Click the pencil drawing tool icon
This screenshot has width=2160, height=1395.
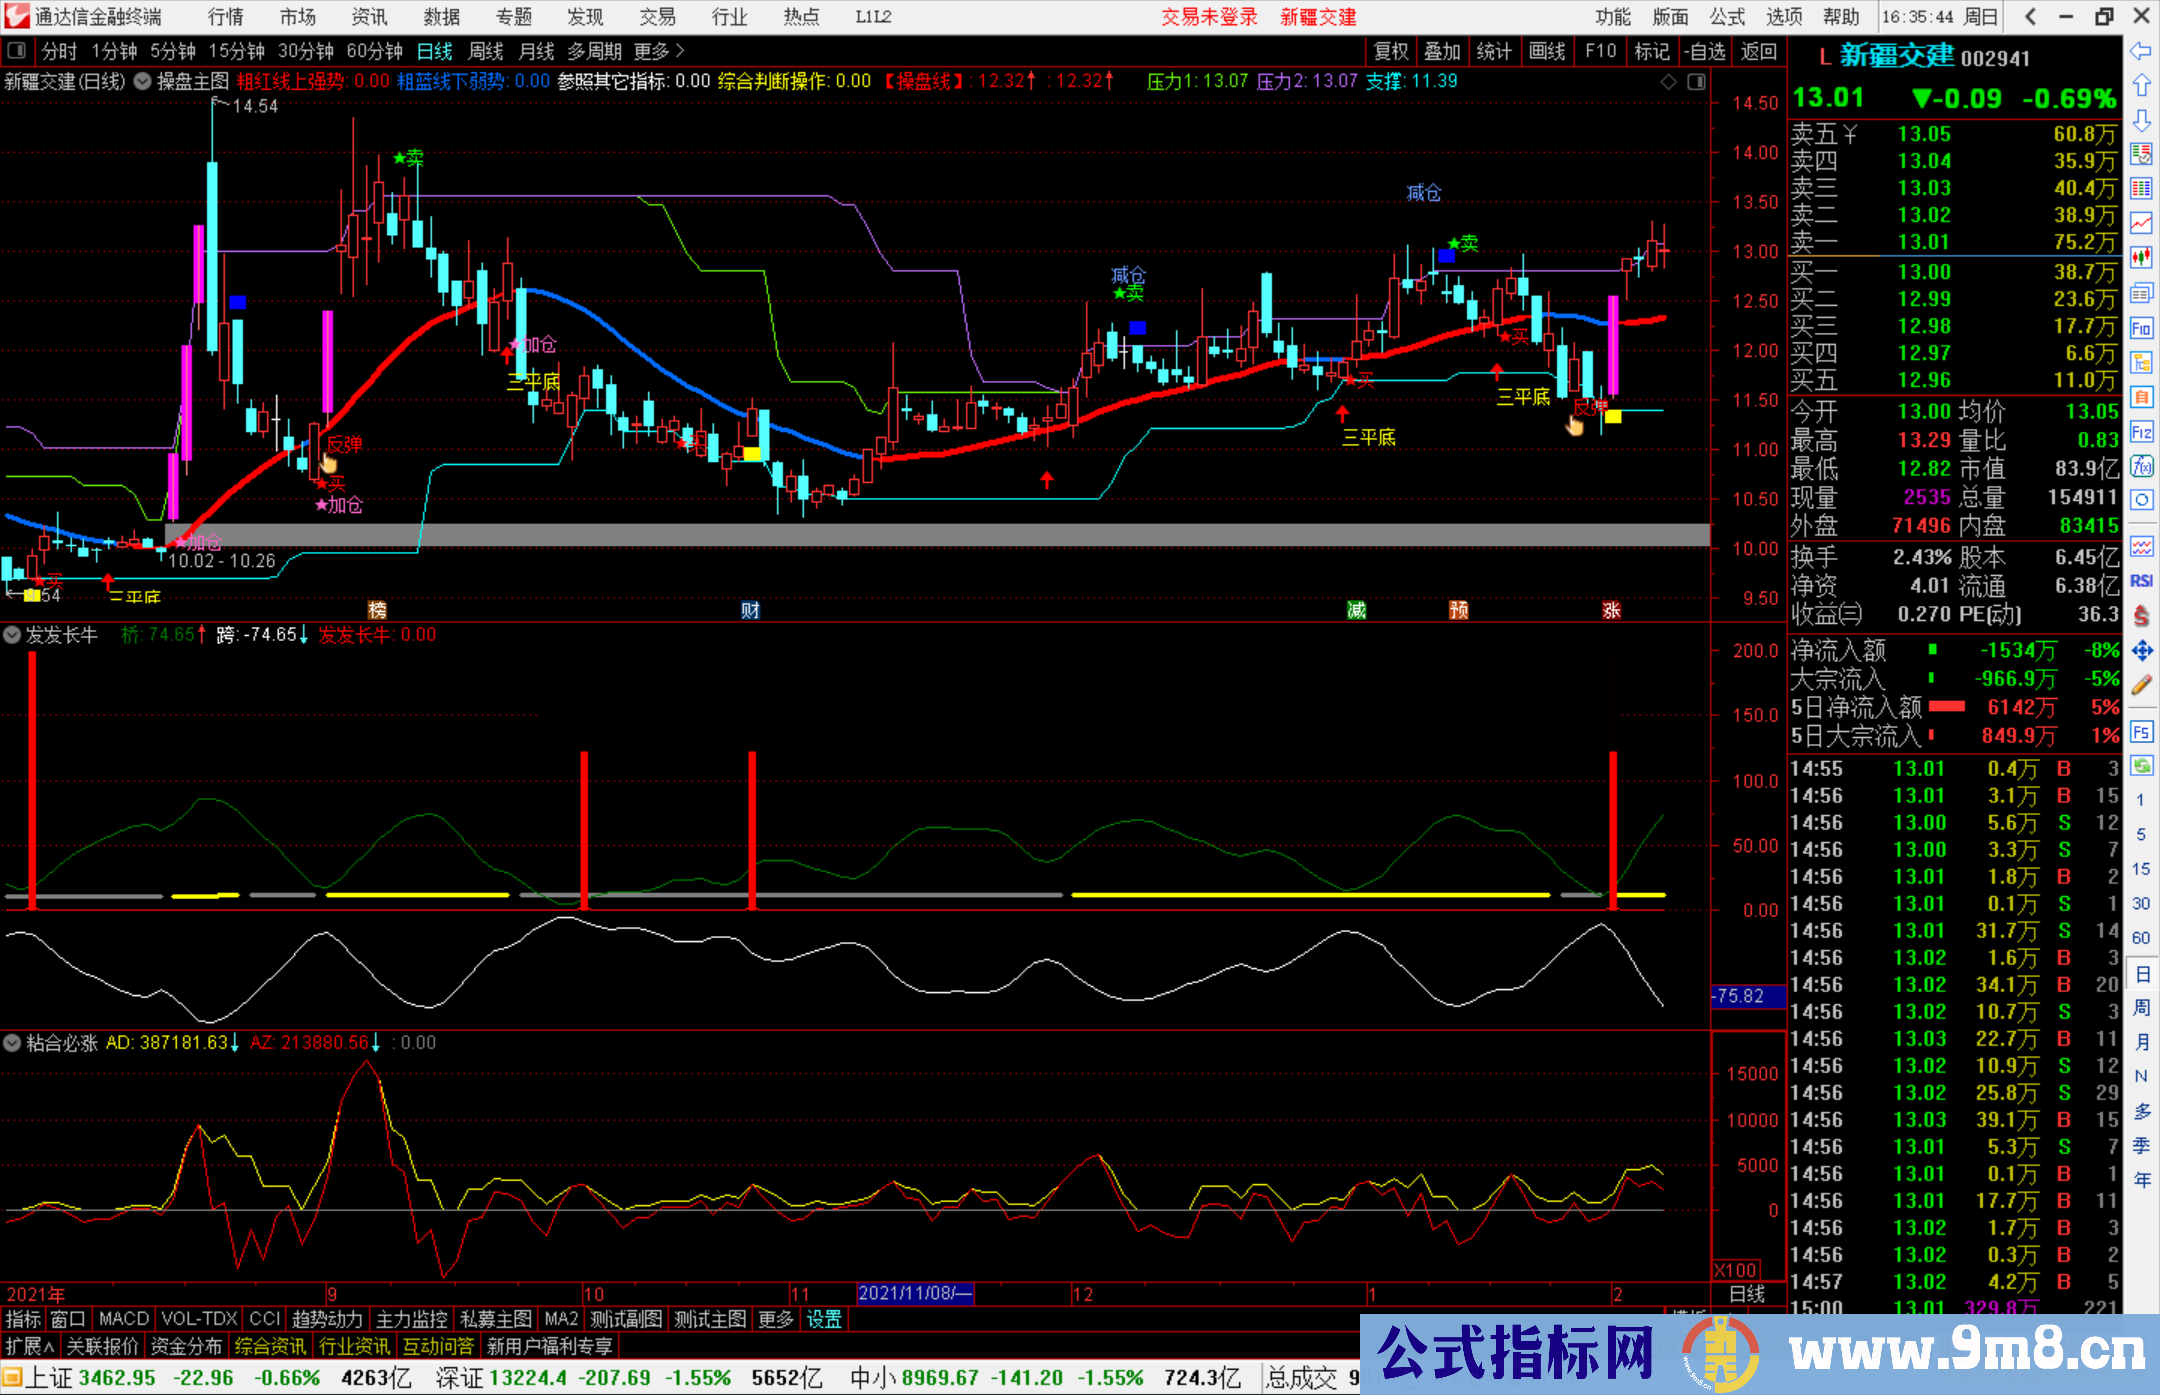(2141, 685)
